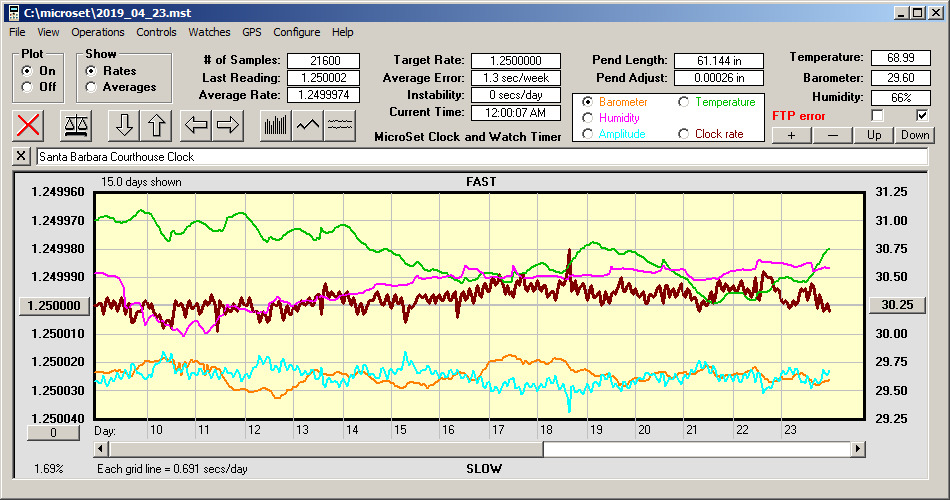The height and width of the screenshot is (500, 950).
Task: Untick the checked box above Down button
Action: [x=922, y=115]
